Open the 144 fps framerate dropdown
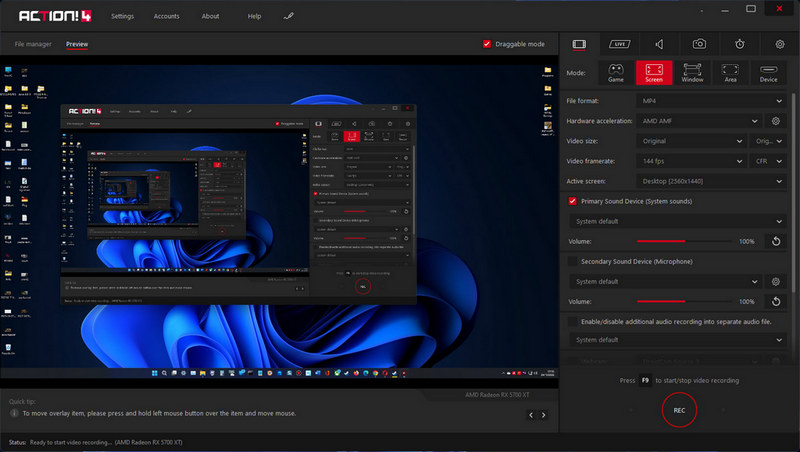The width and height of the screenshot is (800, 452). point(691,161)
